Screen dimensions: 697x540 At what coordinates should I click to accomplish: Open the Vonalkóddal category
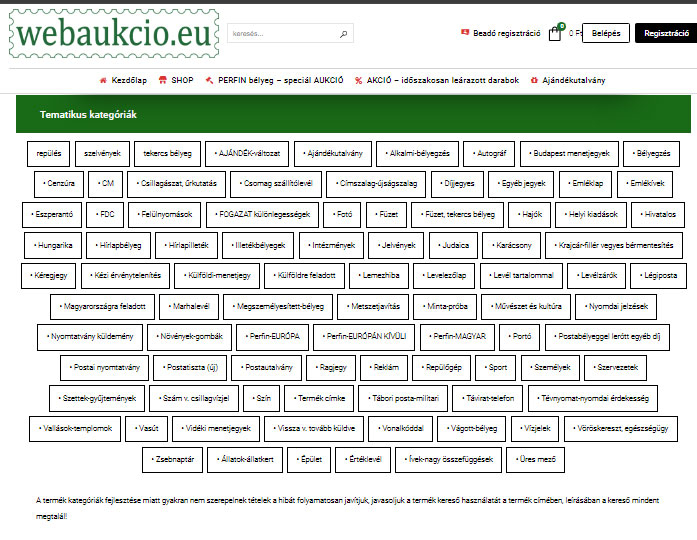point(401,429)
